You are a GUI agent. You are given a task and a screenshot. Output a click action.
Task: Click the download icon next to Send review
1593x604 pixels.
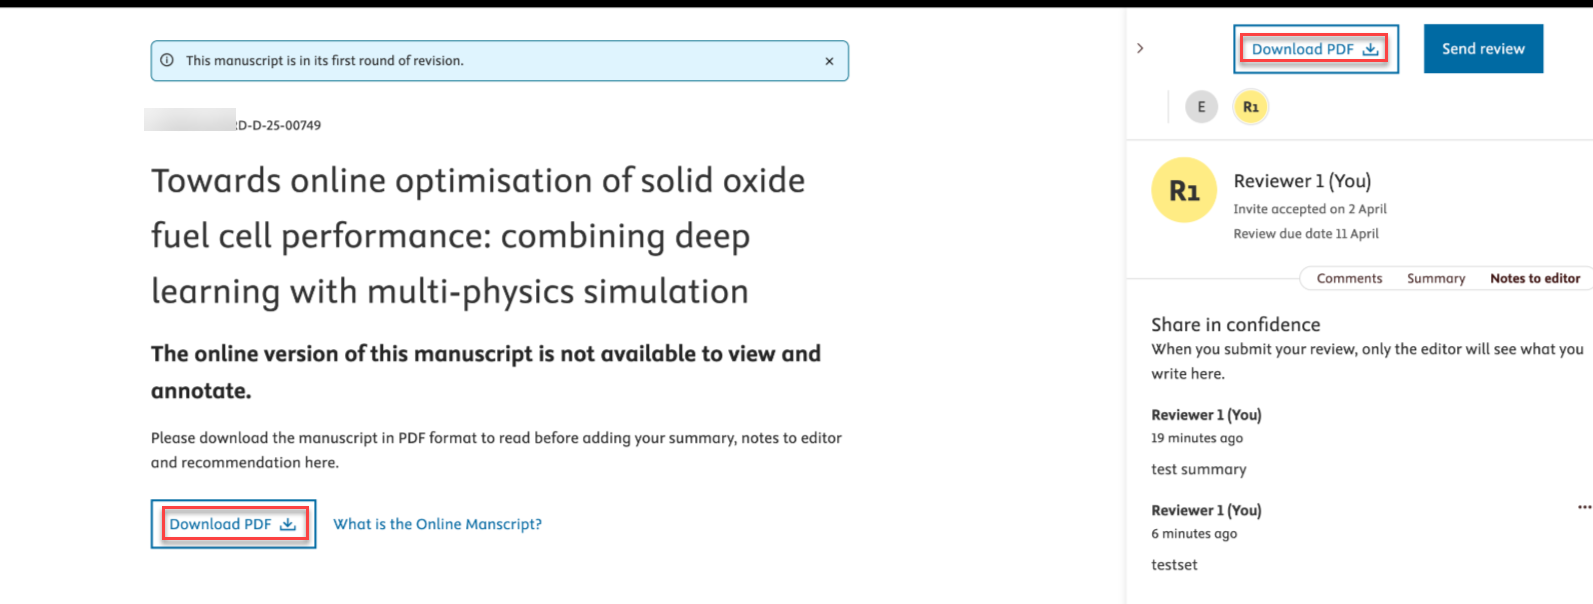click(x=1371, y=49)
